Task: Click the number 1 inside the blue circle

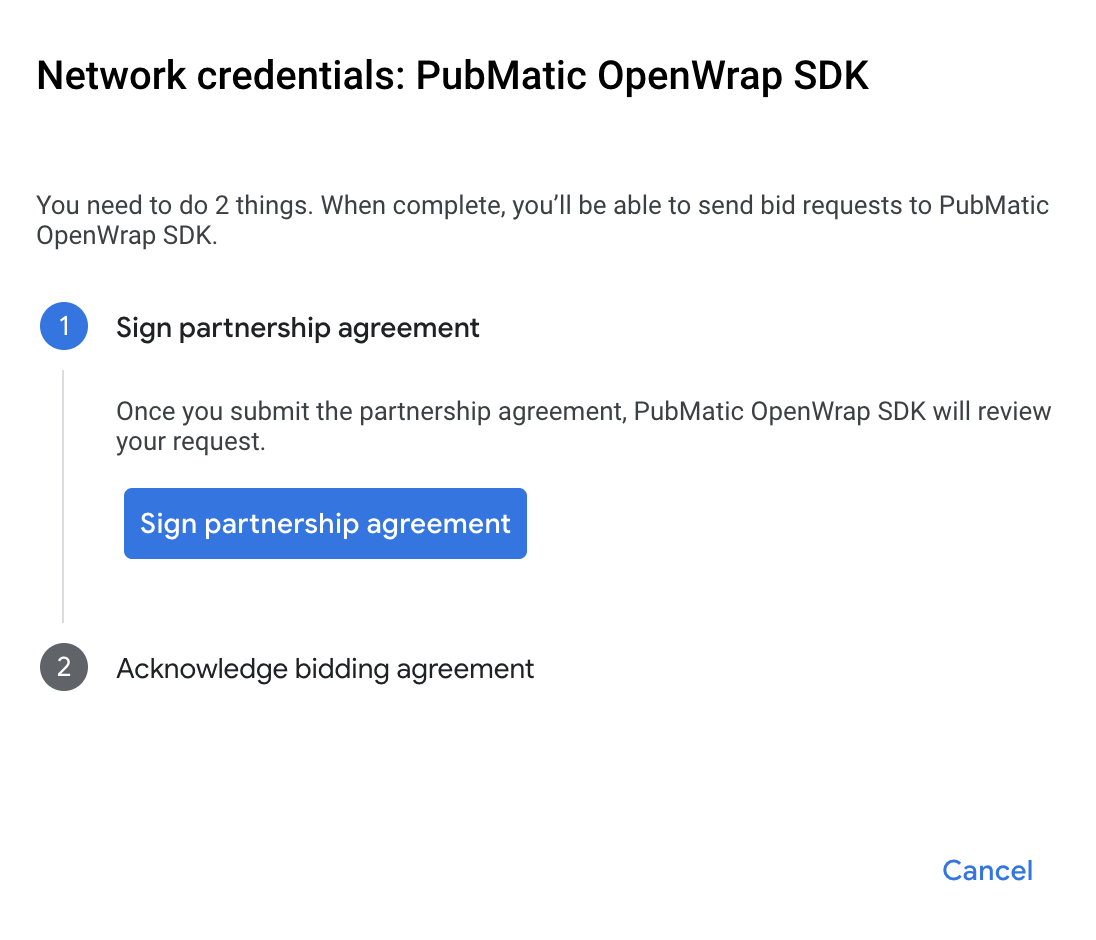Action: click(64, 327)
